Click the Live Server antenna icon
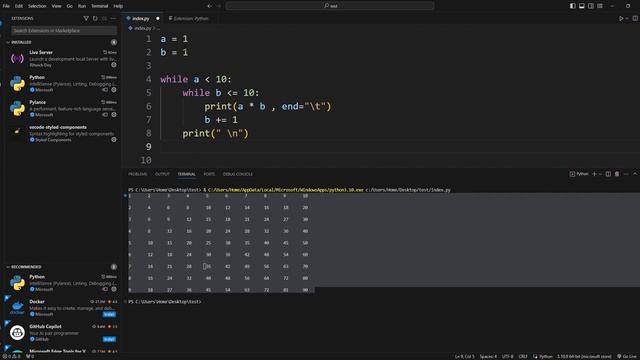This screenshot has width=640, height=360. coord(17,59)
